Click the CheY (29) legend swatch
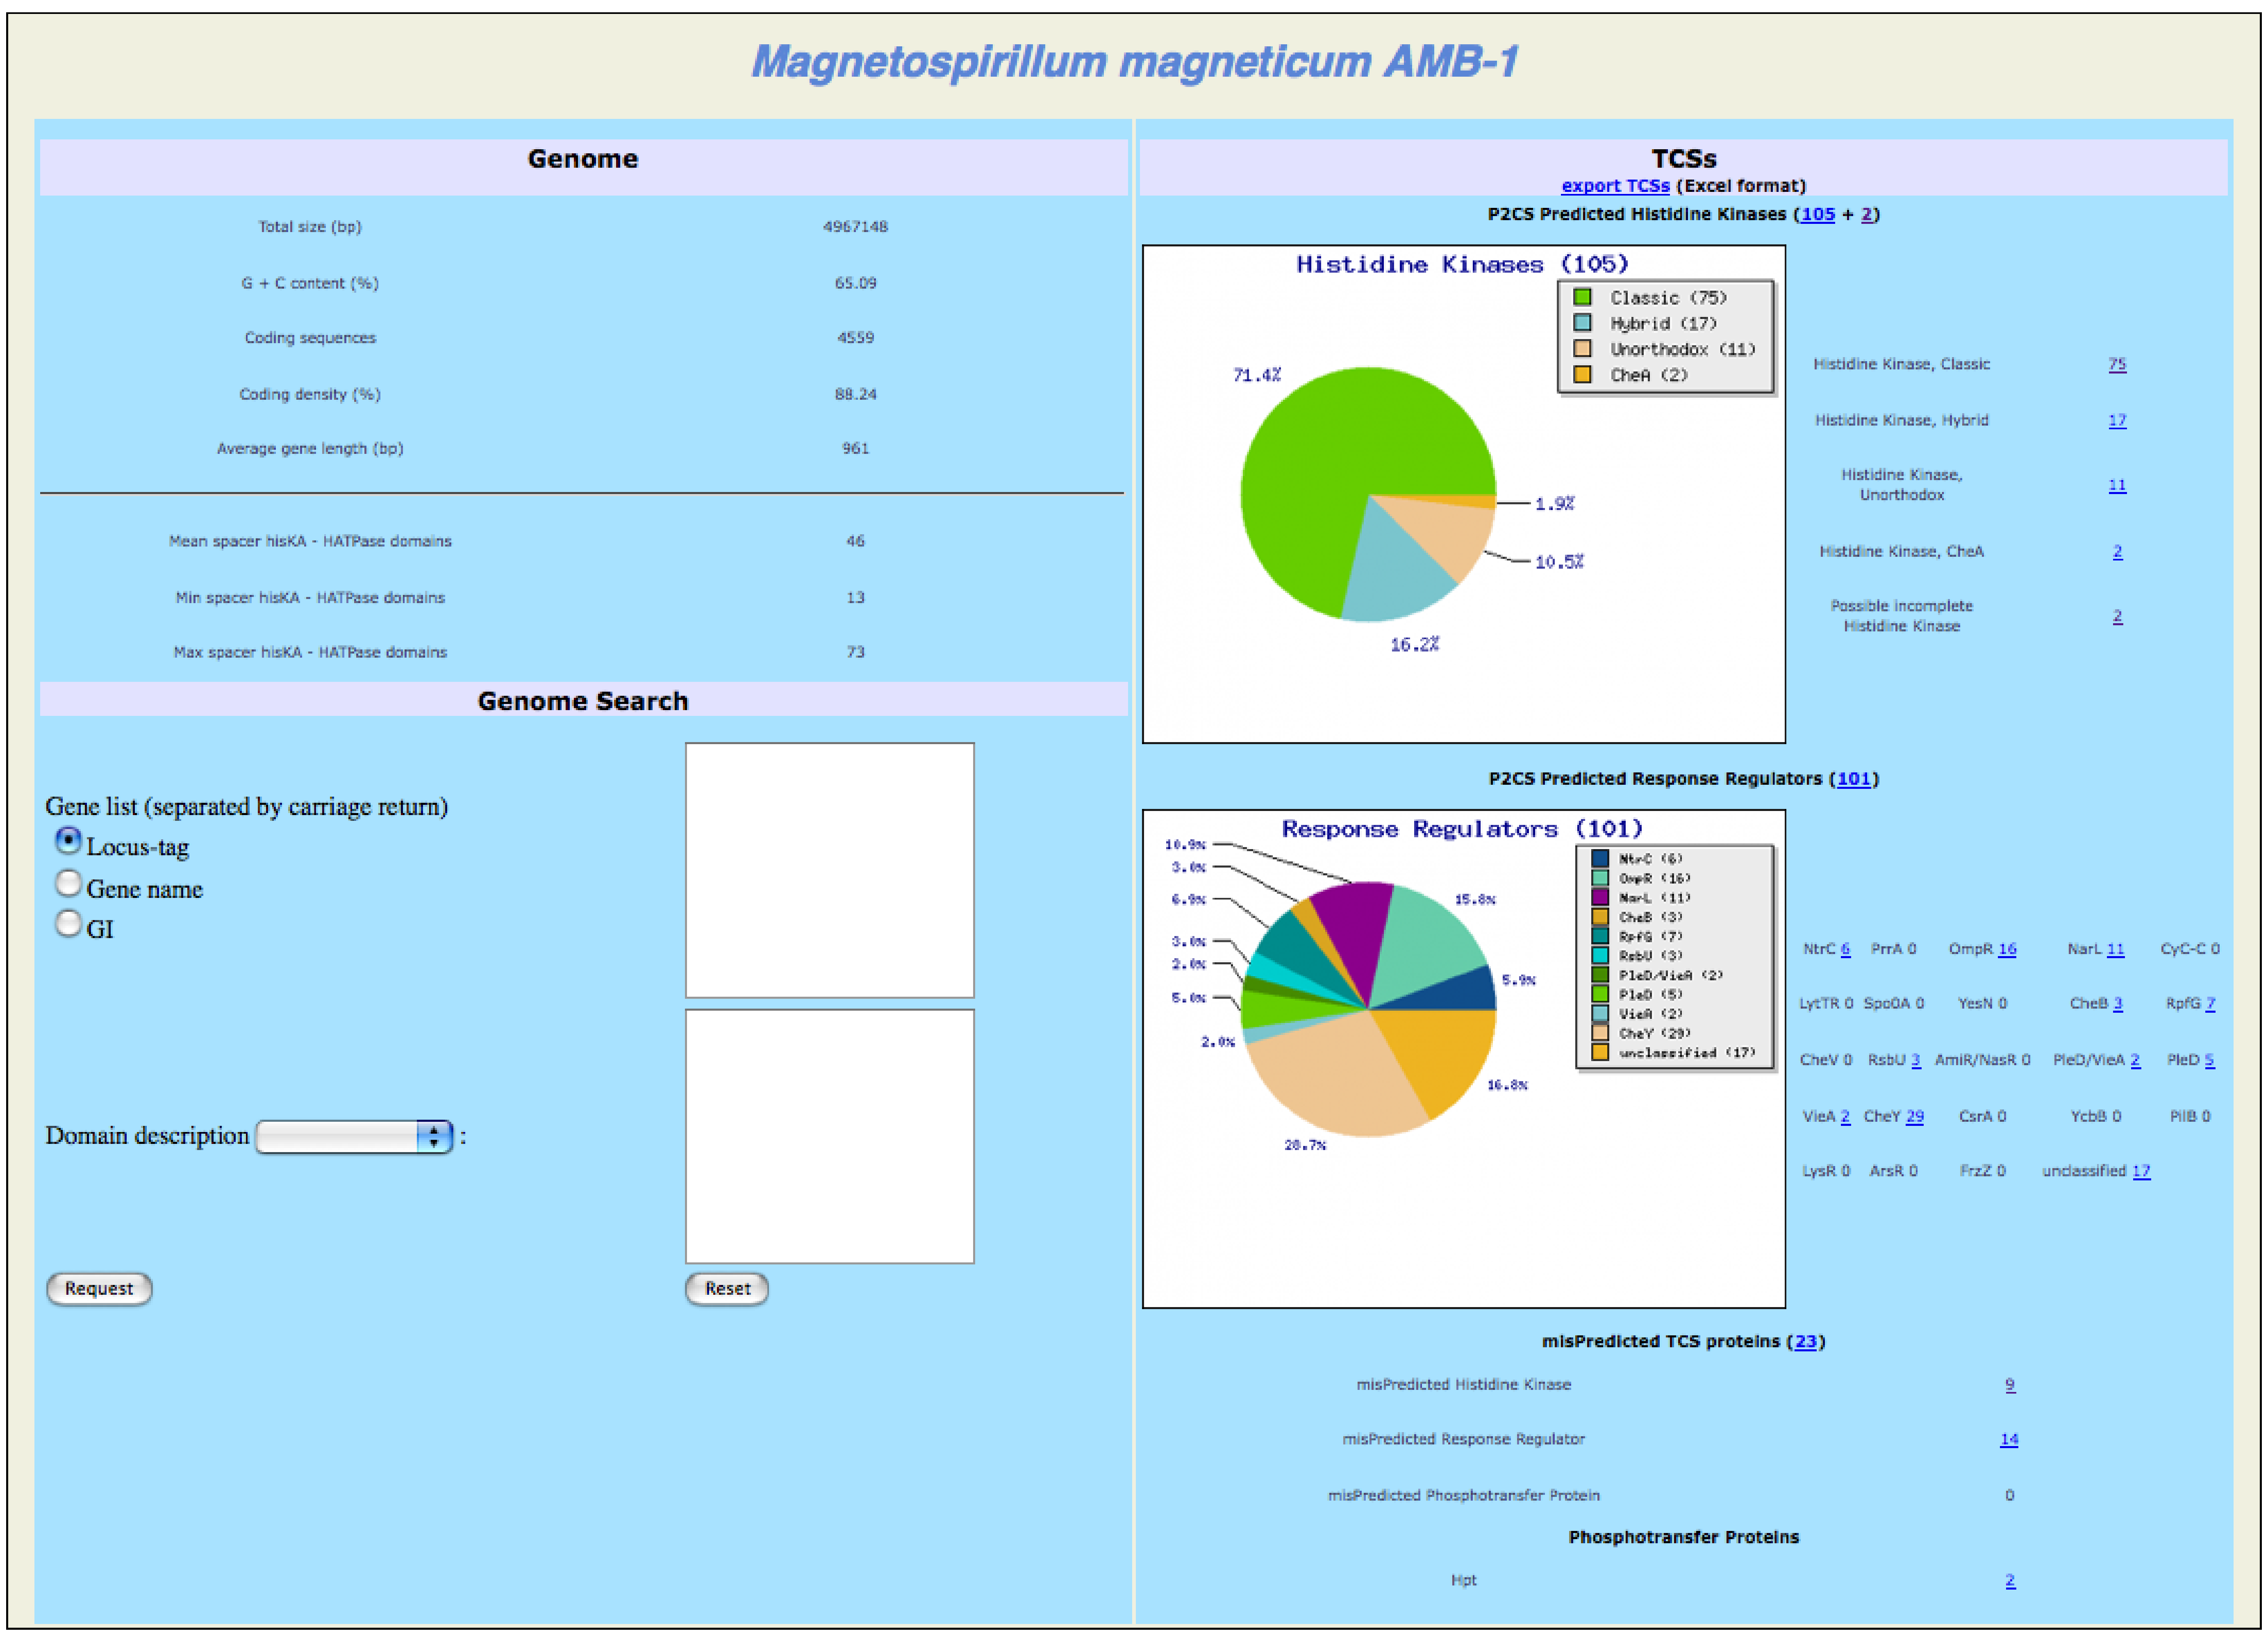 1600,1033
